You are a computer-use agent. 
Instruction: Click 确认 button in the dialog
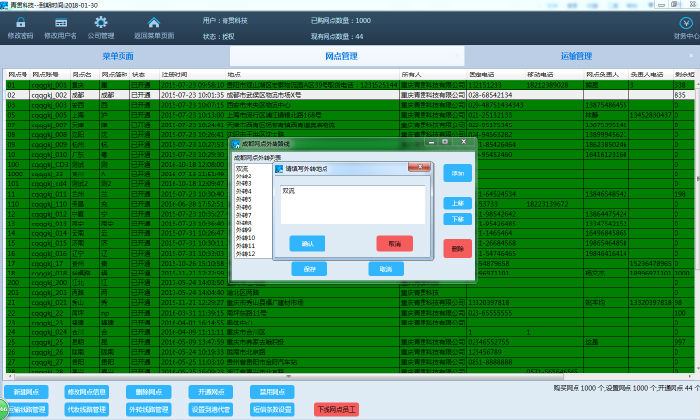307,243
